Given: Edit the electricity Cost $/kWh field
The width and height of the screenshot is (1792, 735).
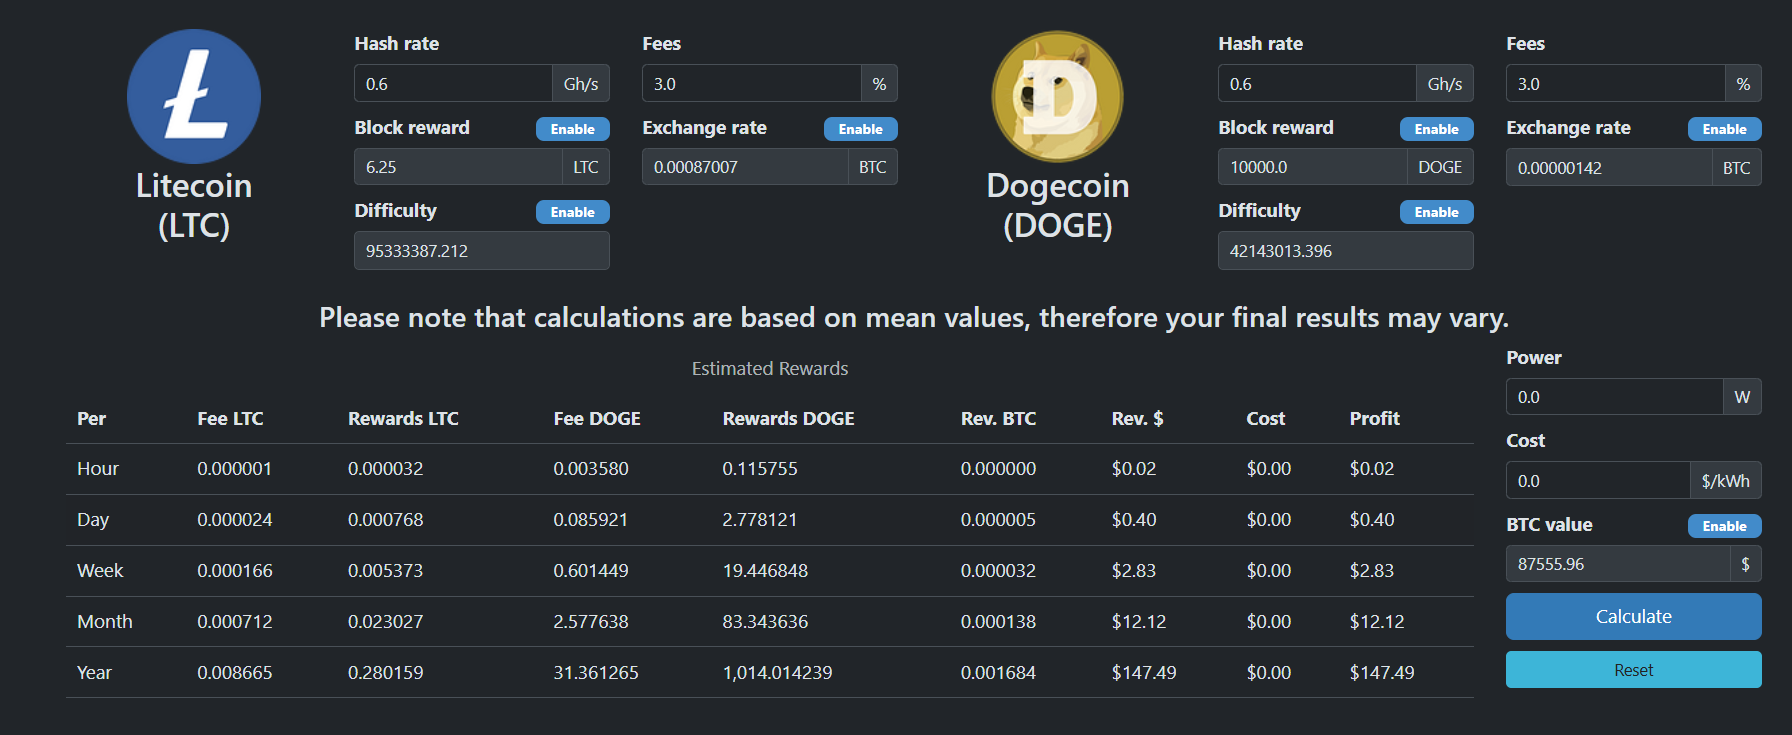Looking at the screenshot, I should coord(1597,481).
